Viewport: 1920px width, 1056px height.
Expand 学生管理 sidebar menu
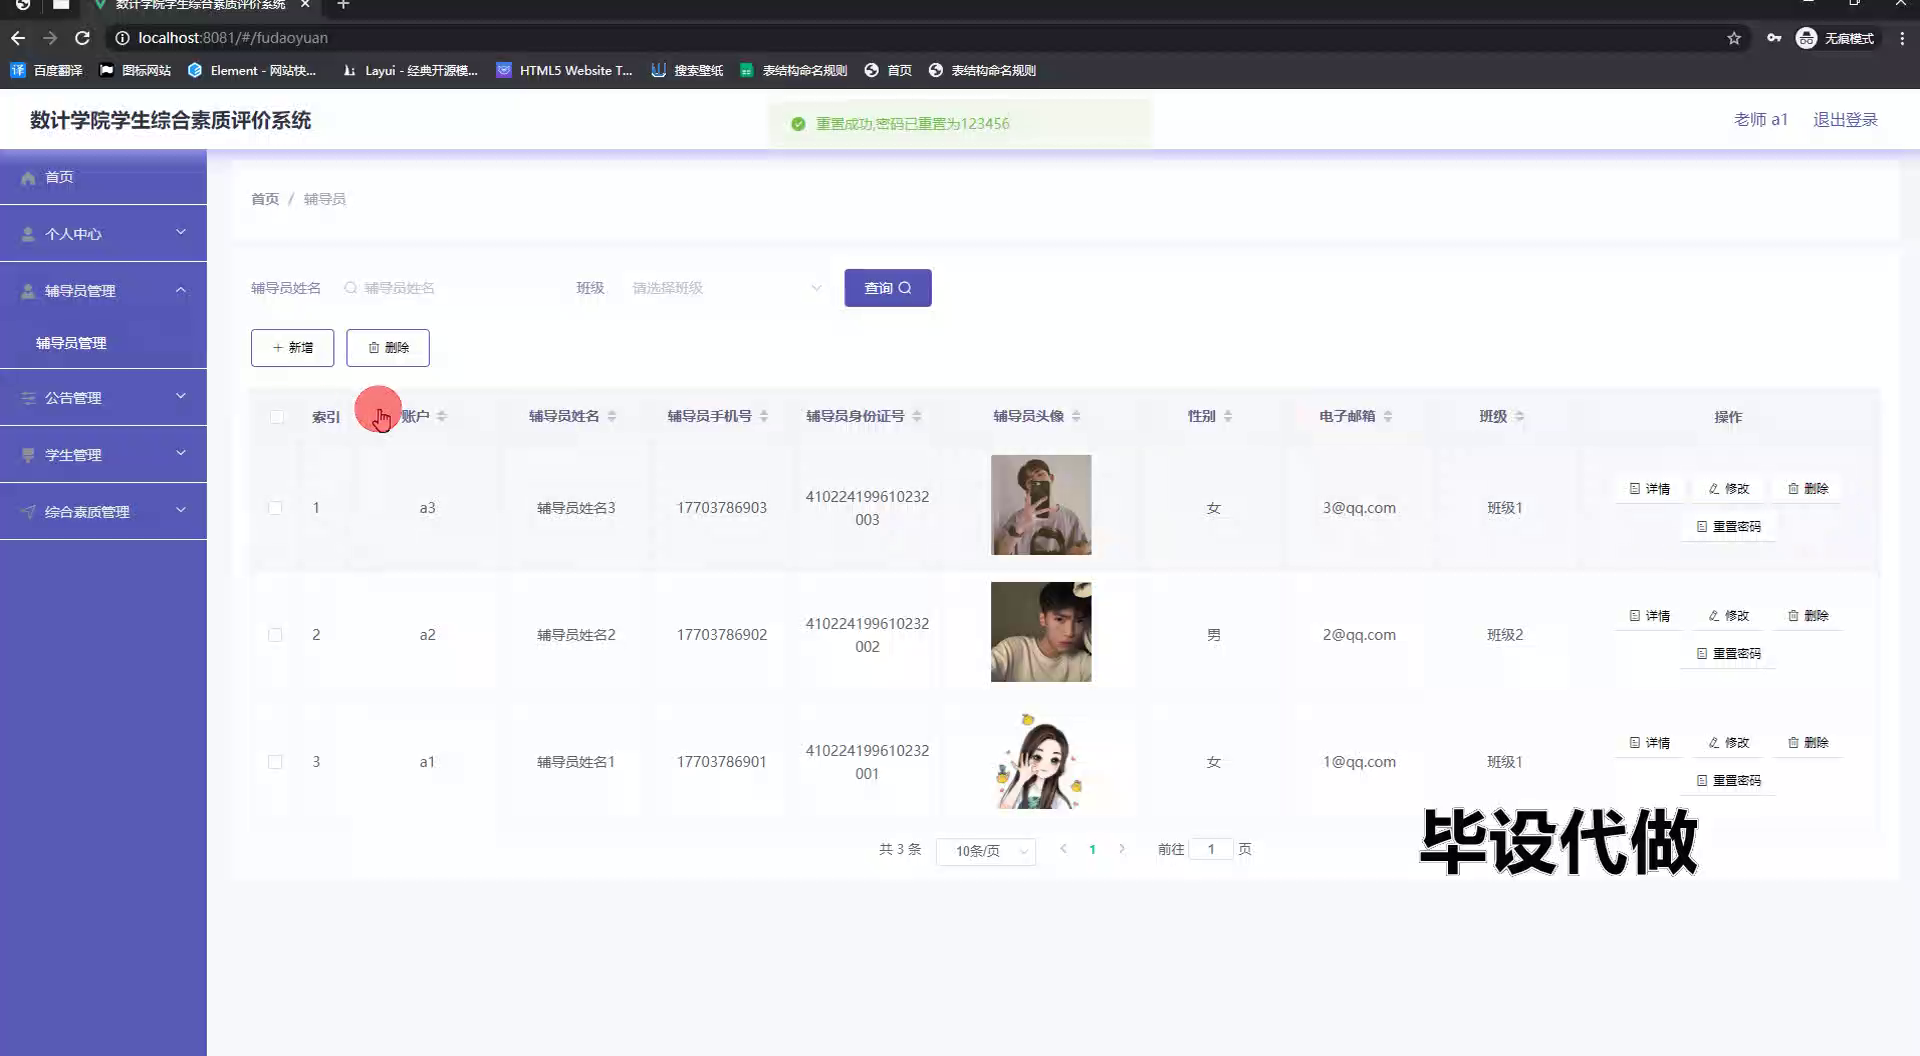pos(103,454)
